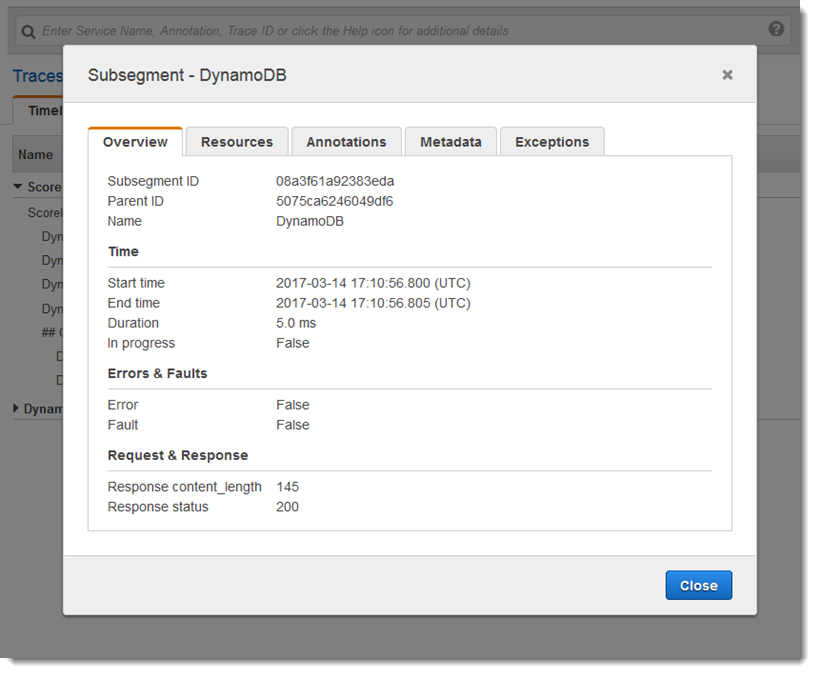Select the Timeline tab behind the dialog
This screenshot has height=673, width=815.
pyautogui.click(x=43, y=111)
